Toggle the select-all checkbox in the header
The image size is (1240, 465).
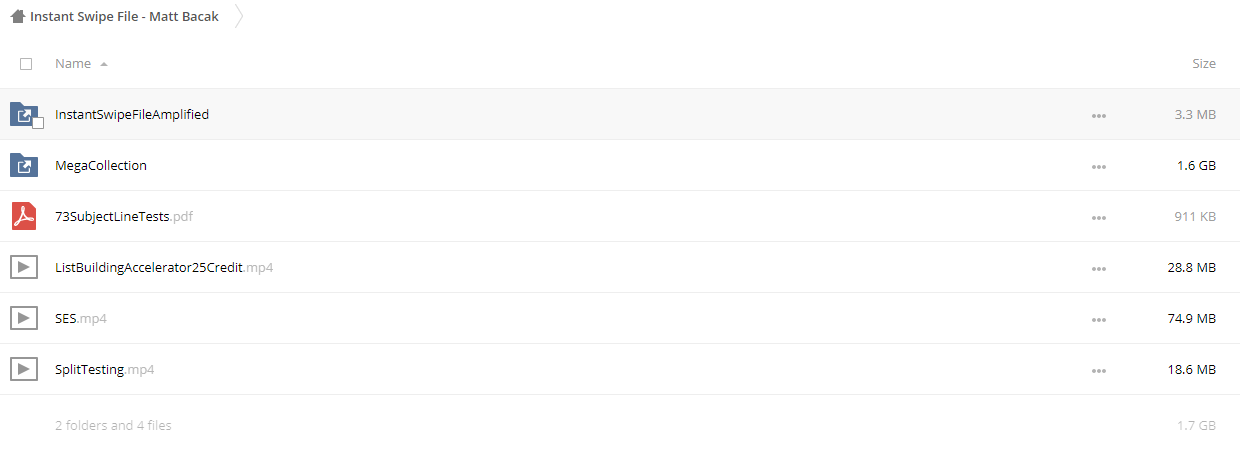point(26,63)
